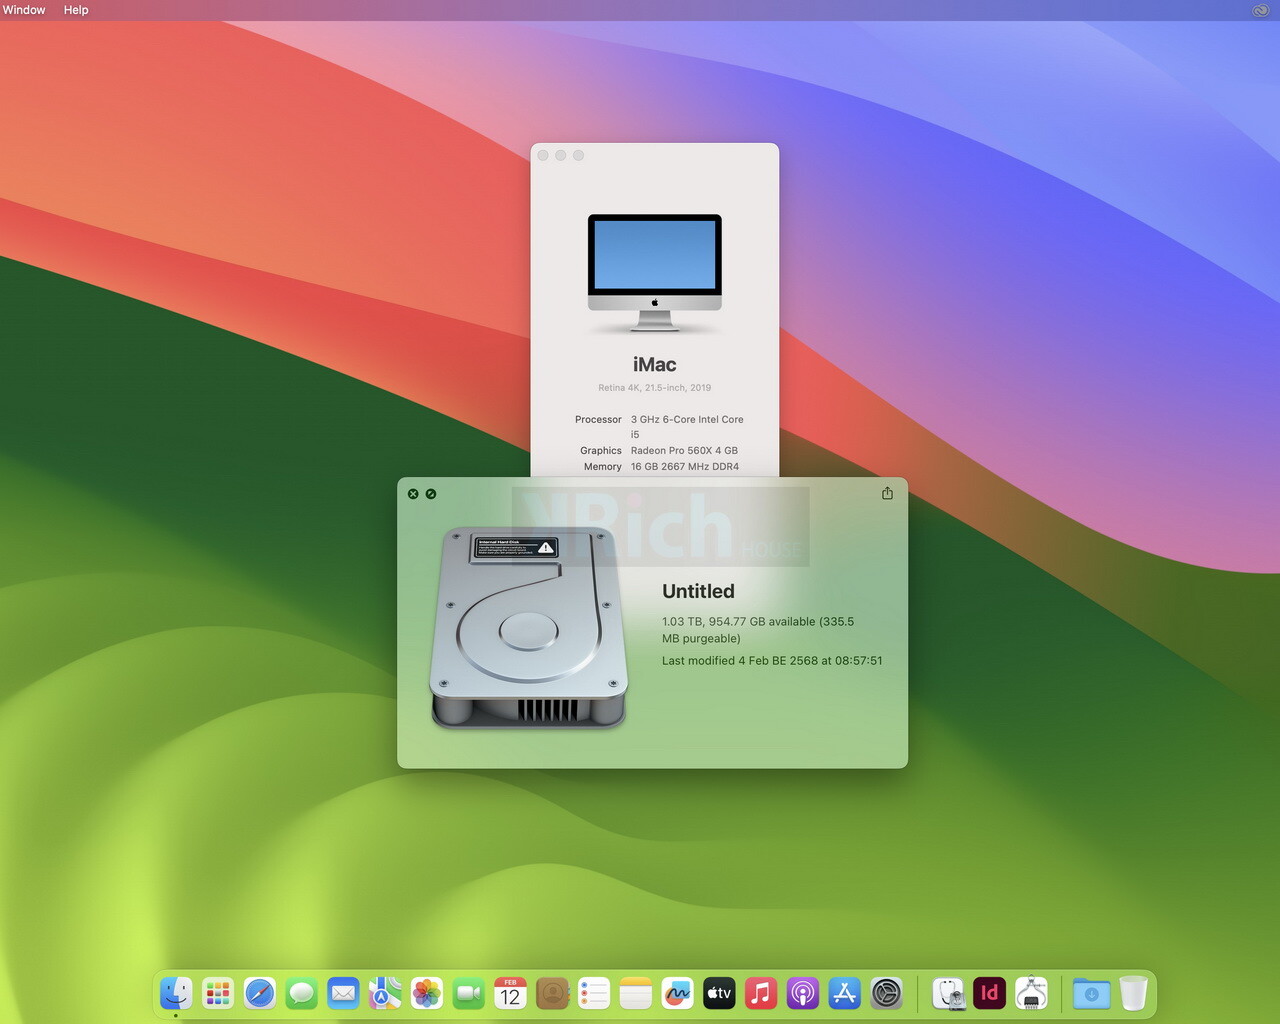Click the "iMac" title in About window
Image resolution: width=1280 pixels, height=1024 pixels.
pyautogui.click(x=655, y=365)
